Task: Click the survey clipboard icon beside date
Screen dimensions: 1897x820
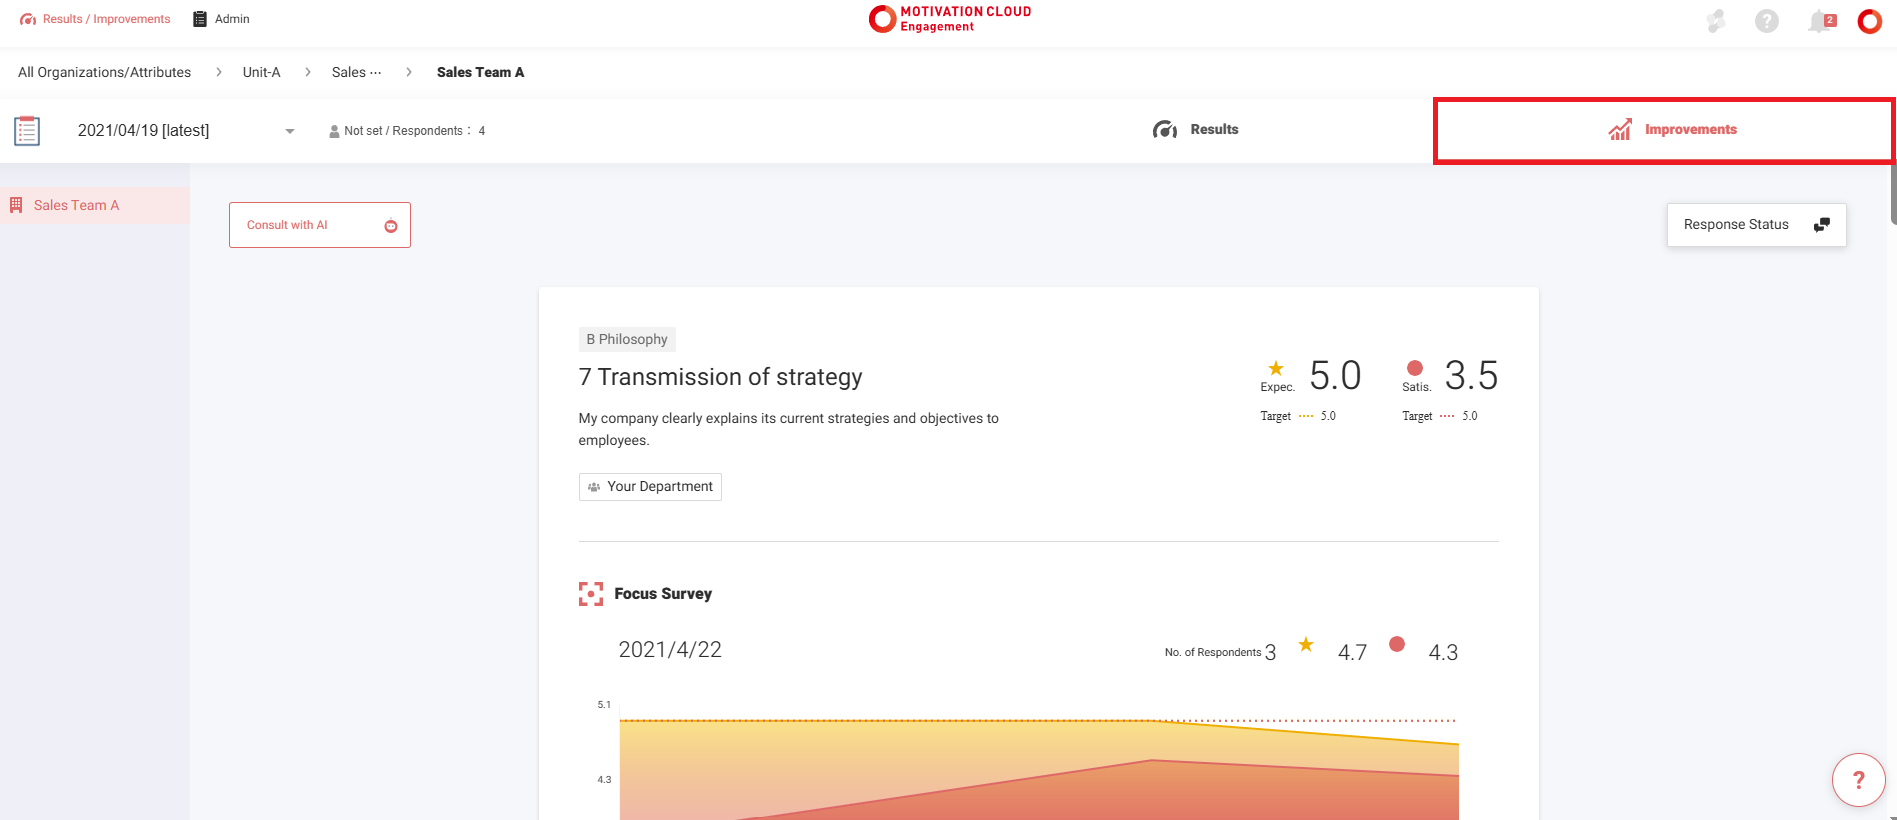Action: (x=27, y=131)
